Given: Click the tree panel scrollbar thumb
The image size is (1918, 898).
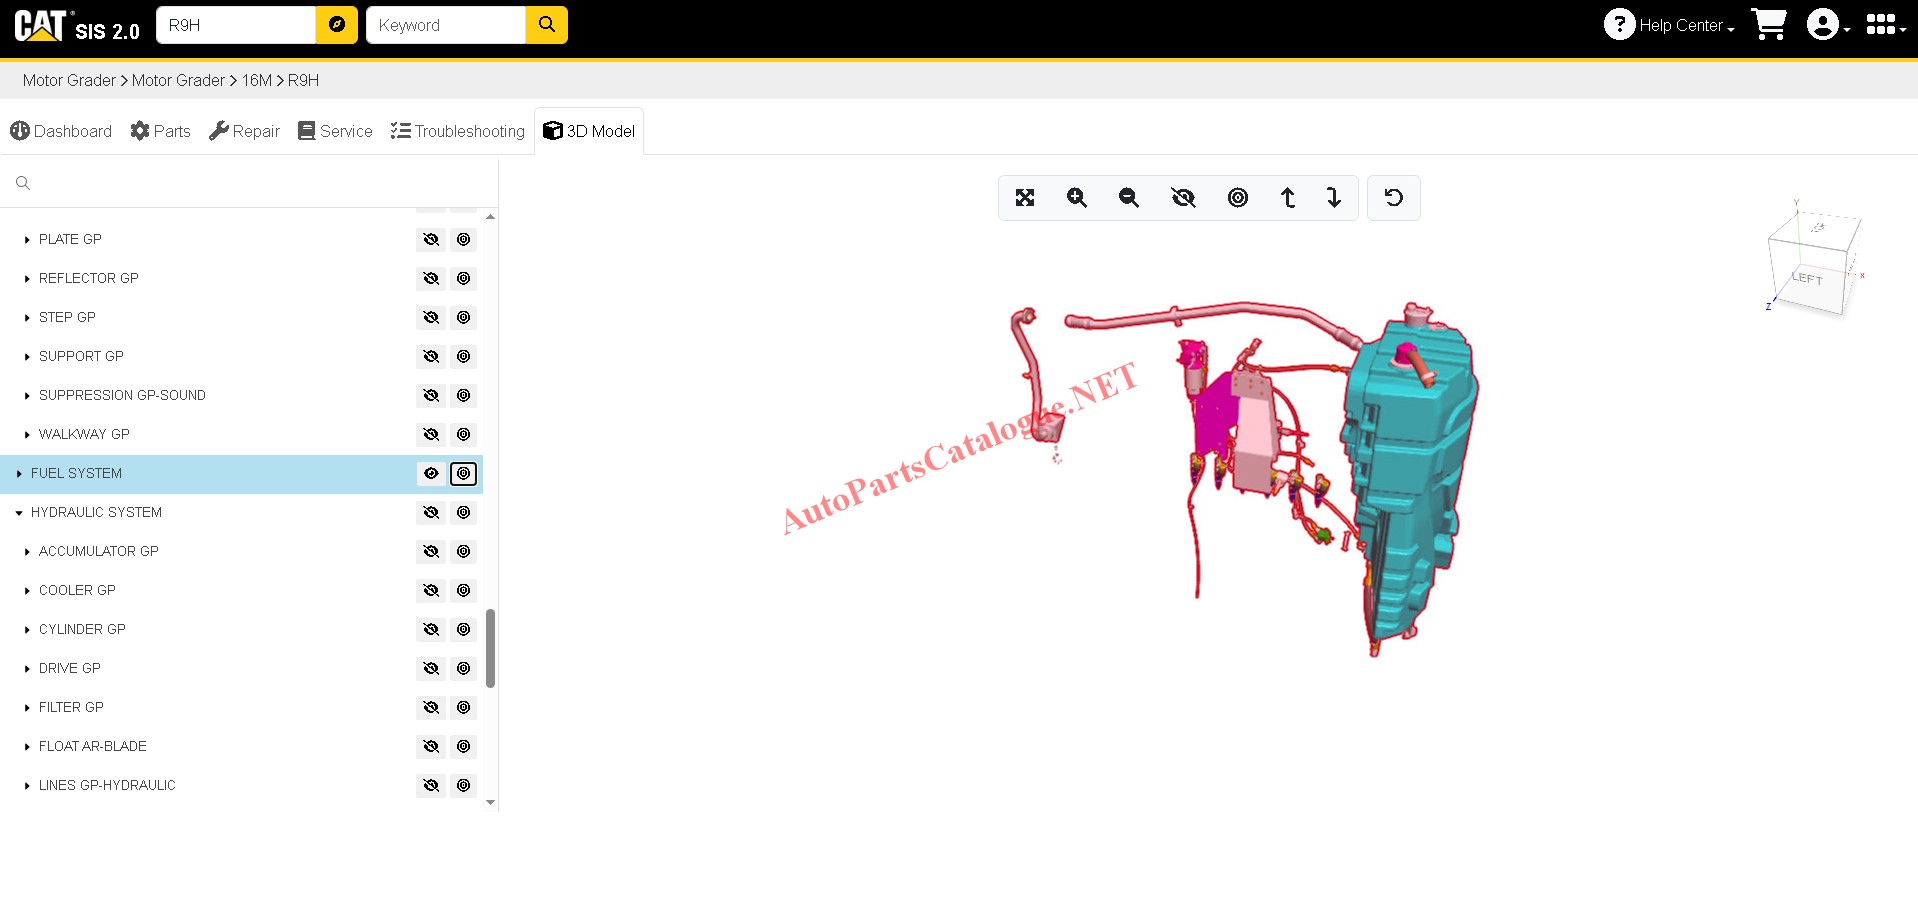Looking at the screenshot, I should coord(490,648).
